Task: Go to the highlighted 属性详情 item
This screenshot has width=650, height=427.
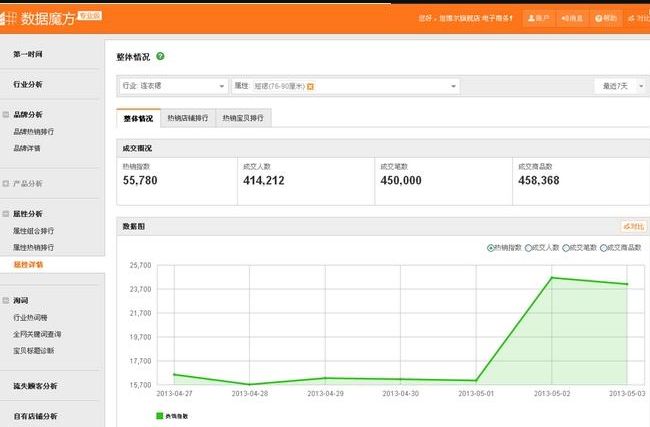Action: [x=28, y=264]
